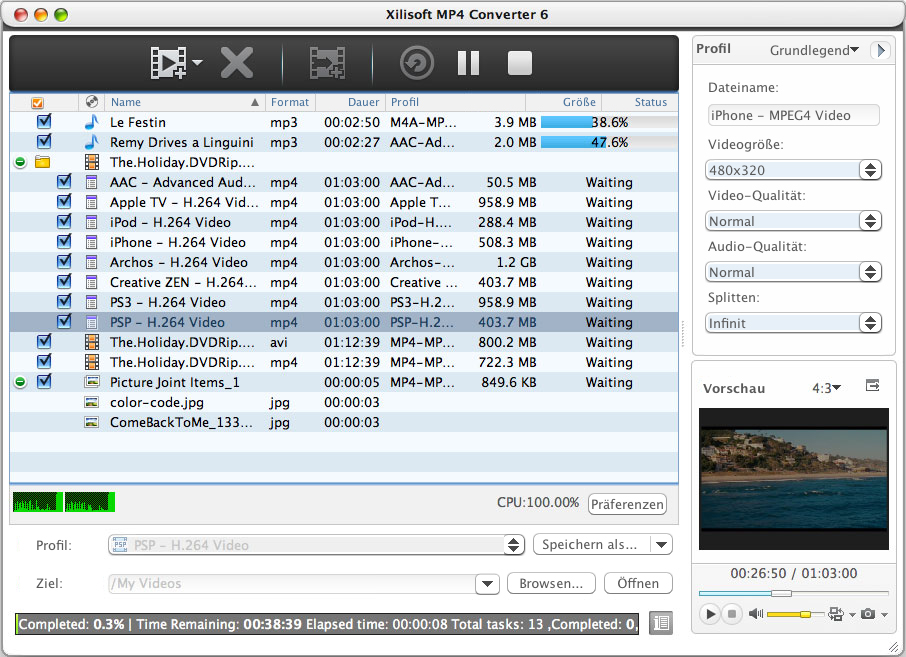Viewport: 906px width, 657px height.
Task: Open the Ziel path dropdown arrow
Action: click(x=487, y=584)
